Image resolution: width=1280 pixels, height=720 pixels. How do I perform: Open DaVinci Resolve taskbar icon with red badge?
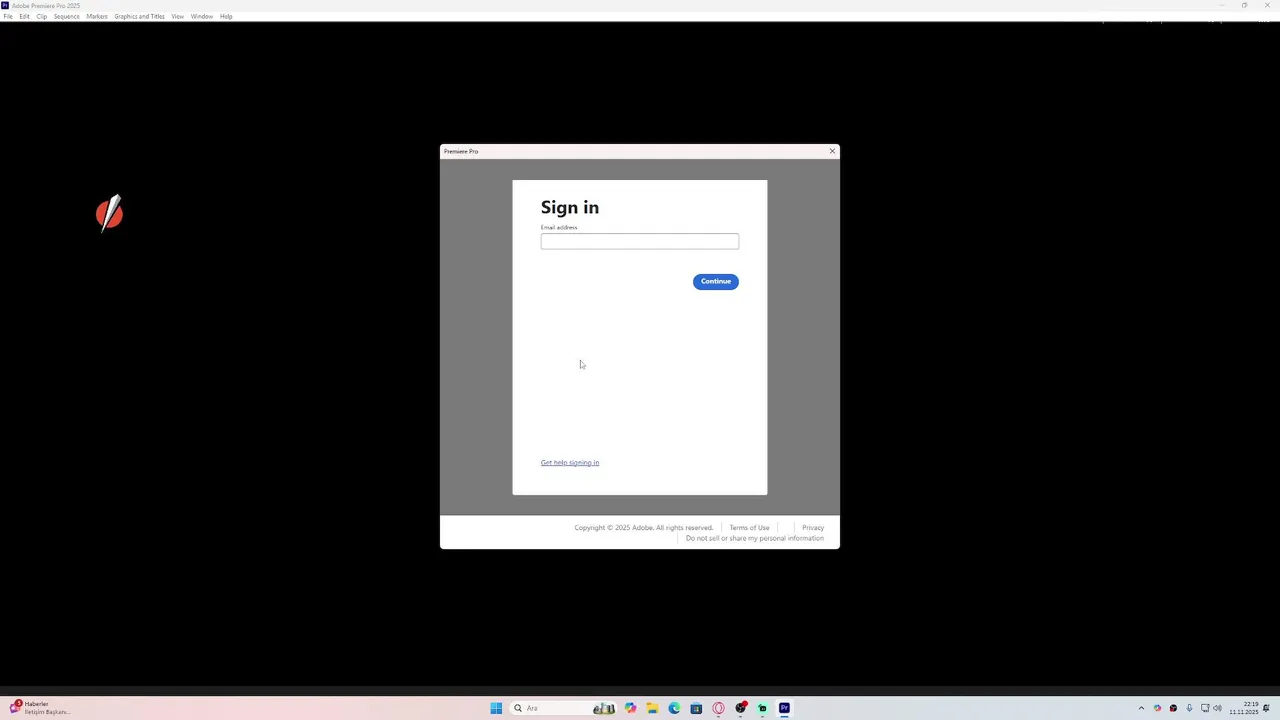point(740,708)
